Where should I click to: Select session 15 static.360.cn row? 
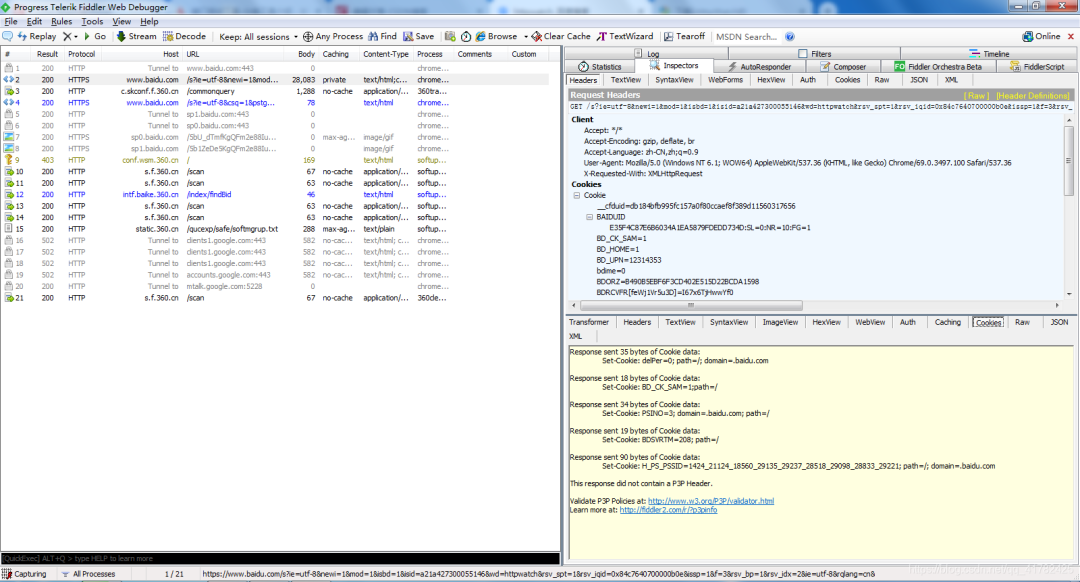point(276,229)
